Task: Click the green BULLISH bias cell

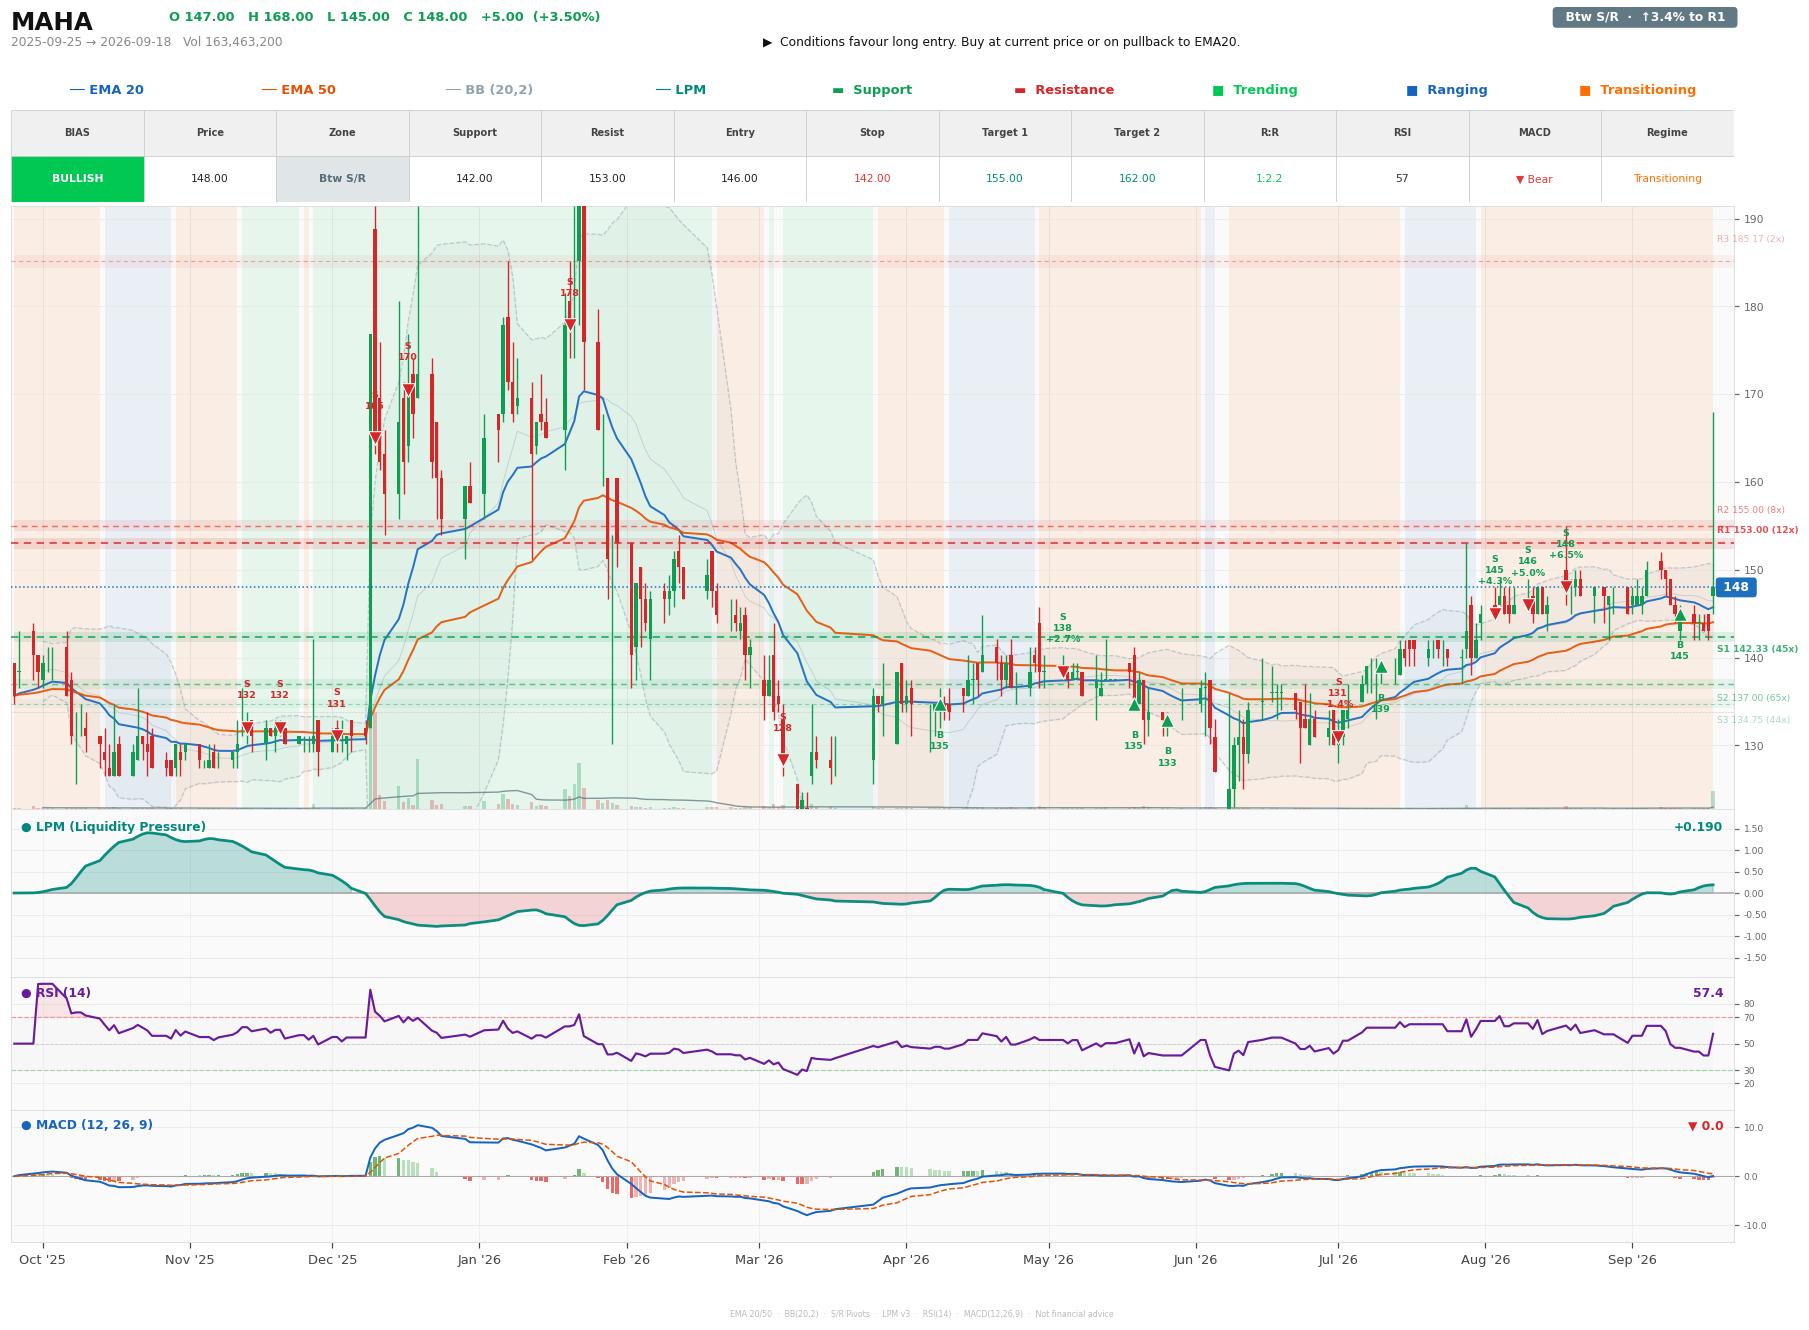Action: click(77, 179)
